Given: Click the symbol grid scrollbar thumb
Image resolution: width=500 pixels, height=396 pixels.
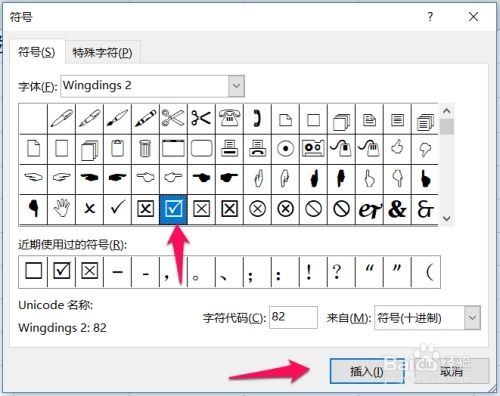Looking at the screenshot, I should point(447,127).
